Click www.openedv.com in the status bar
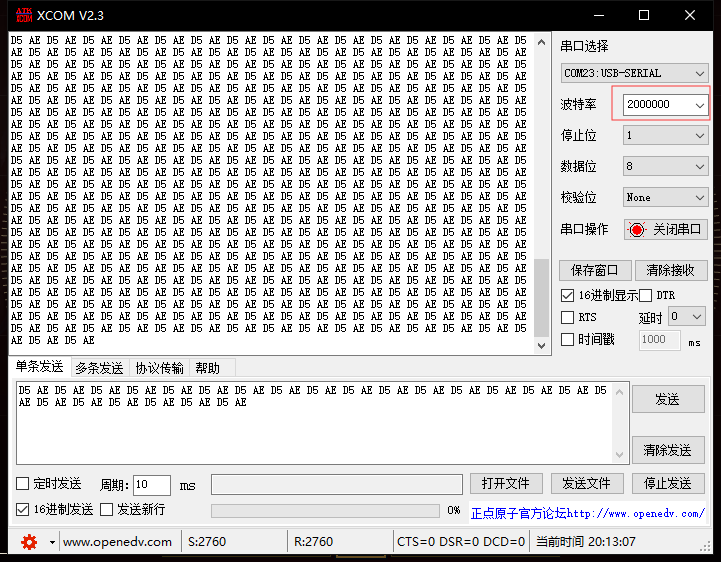The height and width of the screenshot is (562, 721). (117, 542)
